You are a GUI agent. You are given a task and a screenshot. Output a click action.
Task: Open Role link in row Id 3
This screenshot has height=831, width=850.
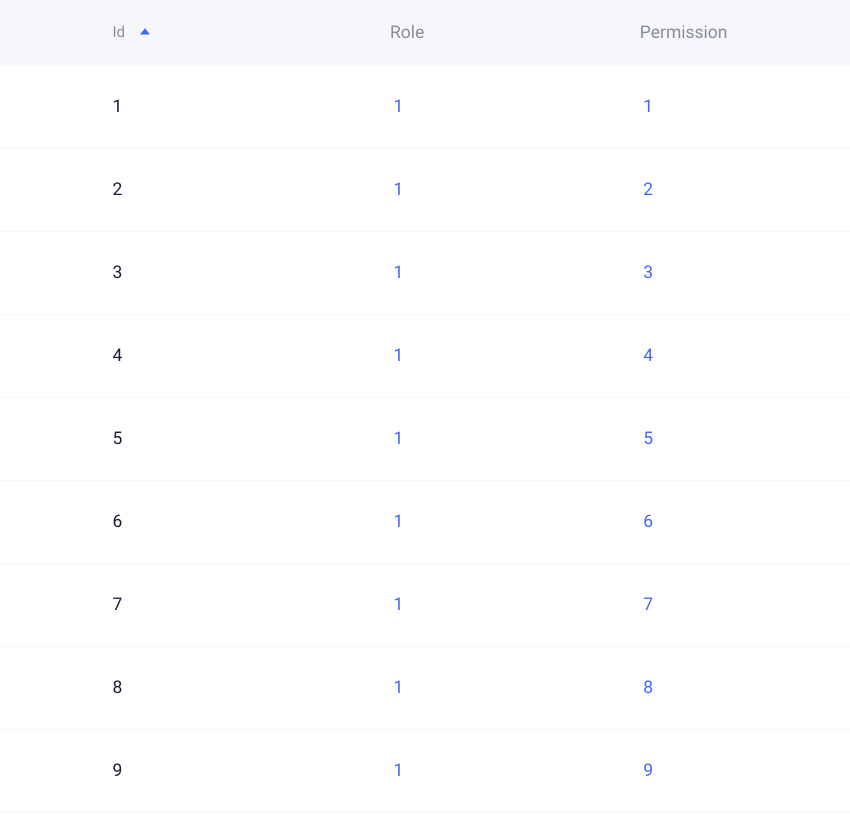tap(398, 272)
